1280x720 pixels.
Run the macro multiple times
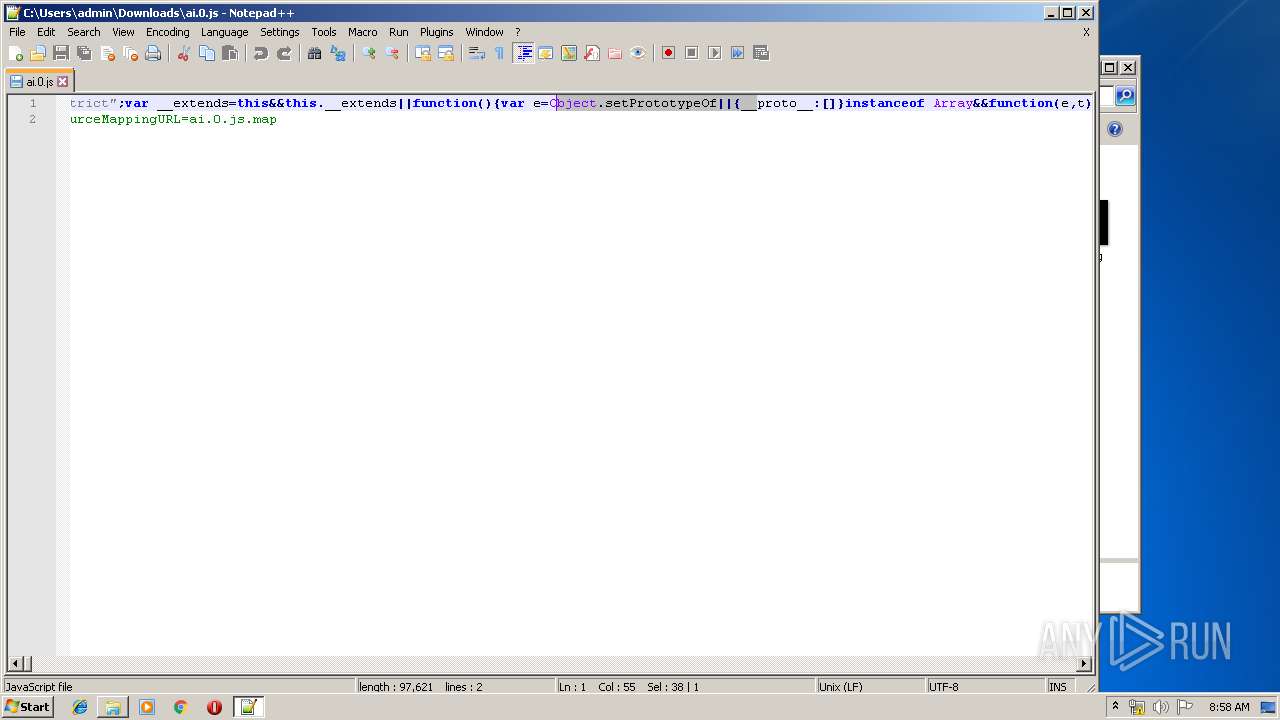[x=737, y=53]
